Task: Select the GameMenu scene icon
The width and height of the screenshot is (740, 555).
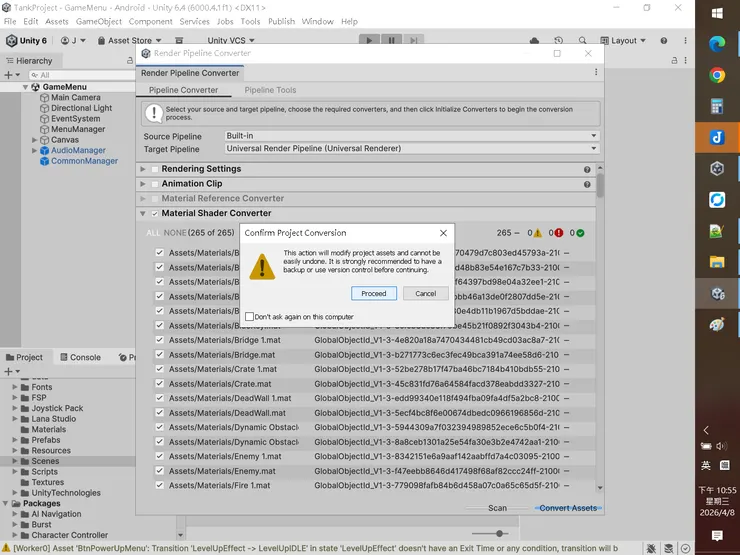Action: [35, 87]
